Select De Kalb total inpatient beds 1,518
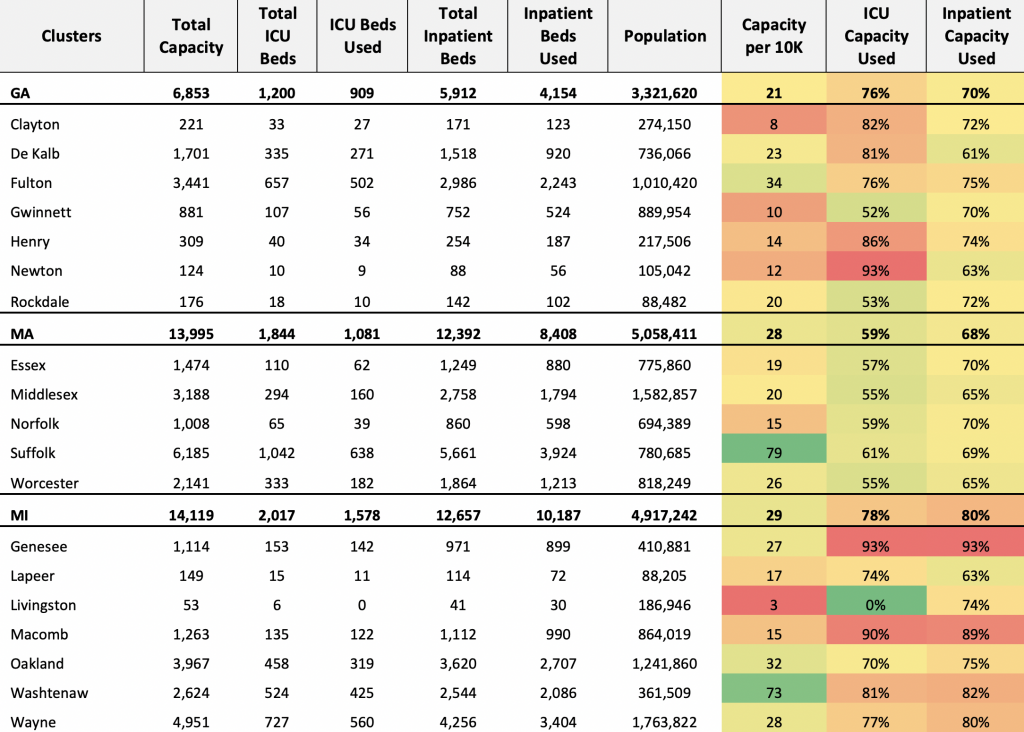1024x732 pixels. (458, 153)
